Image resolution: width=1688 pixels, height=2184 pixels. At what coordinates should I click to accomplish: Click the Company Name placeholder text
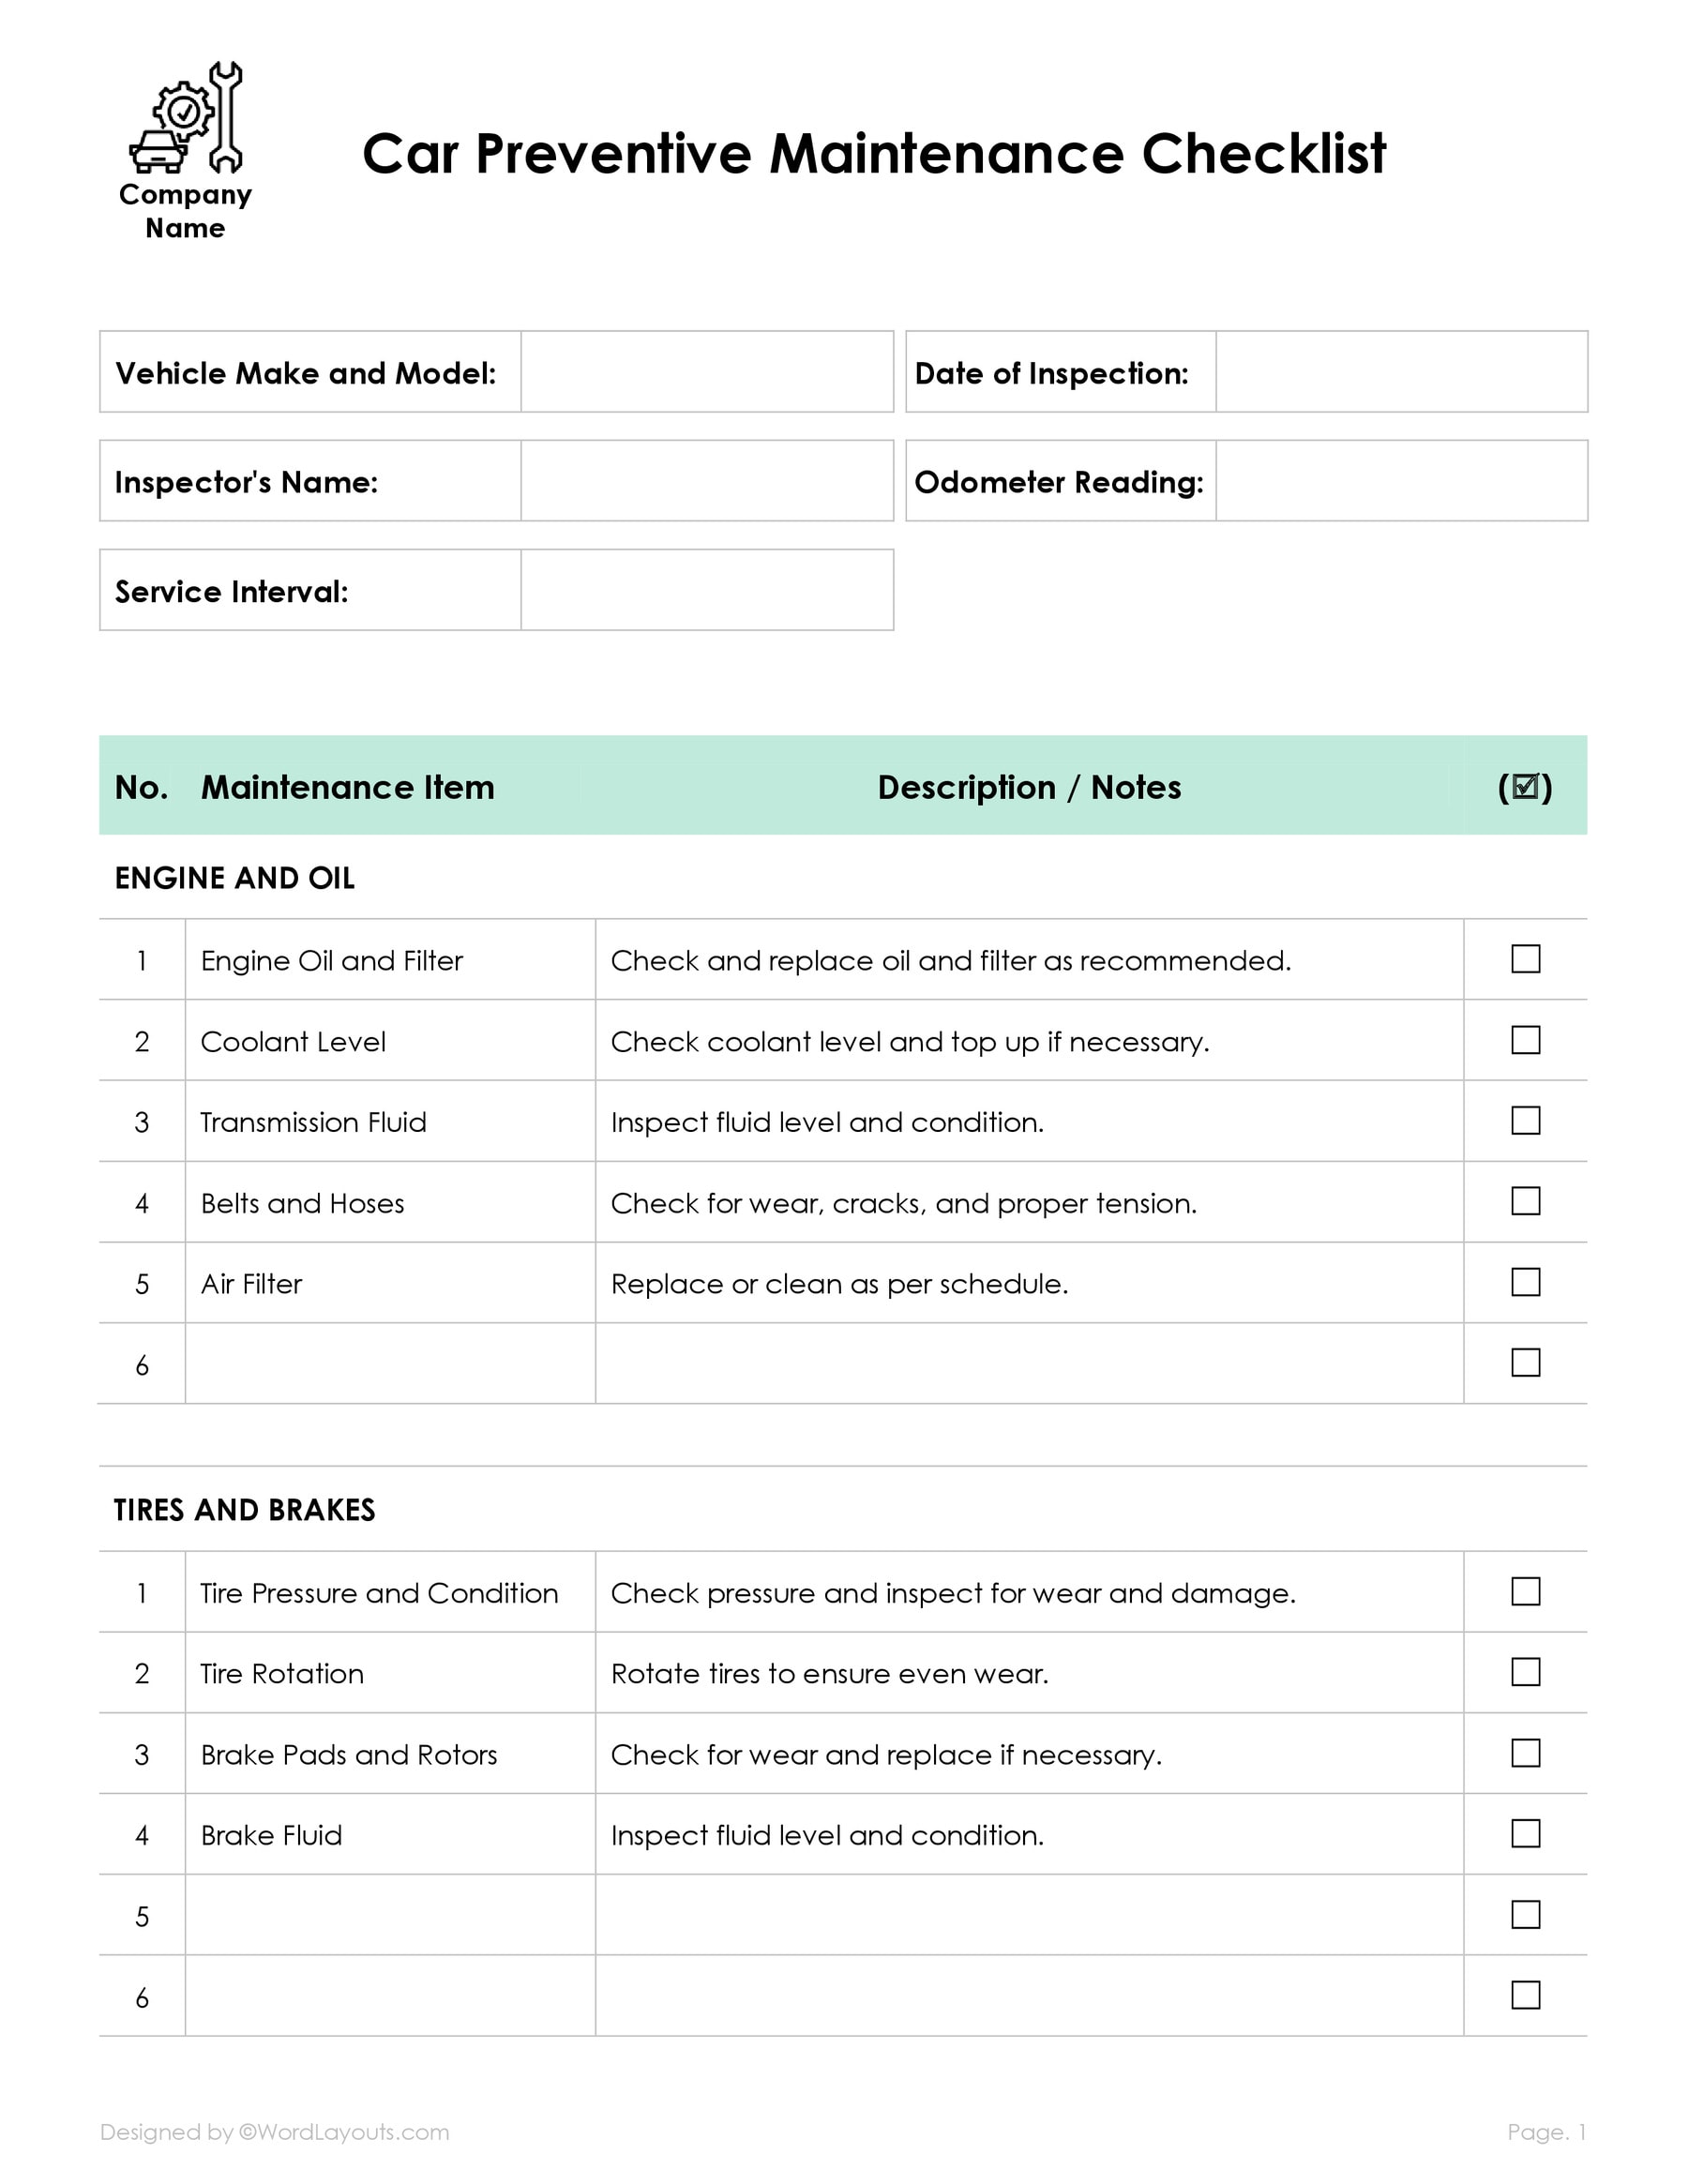(x=185, y=211)
